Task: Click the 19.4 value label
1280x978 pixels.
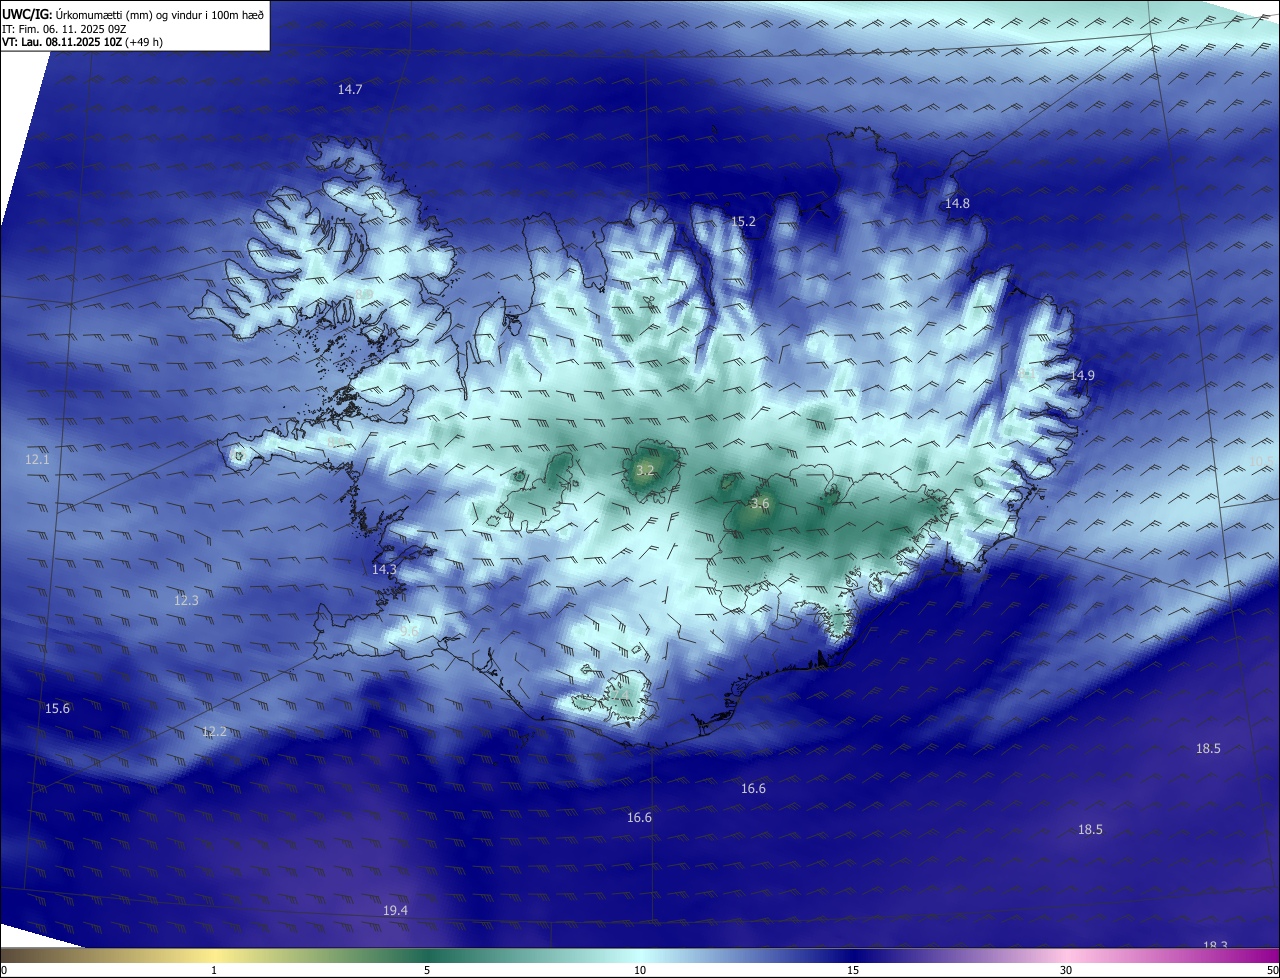Action: [x=395, y=911]
